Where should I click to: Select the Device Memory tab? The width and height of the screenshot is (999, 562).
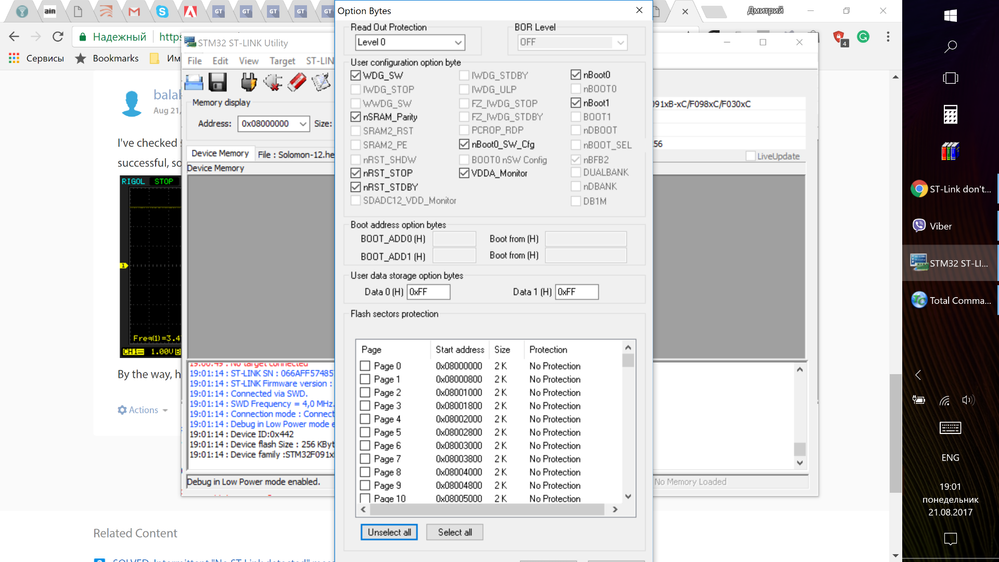pyautogui.click(x=220, y=154)
